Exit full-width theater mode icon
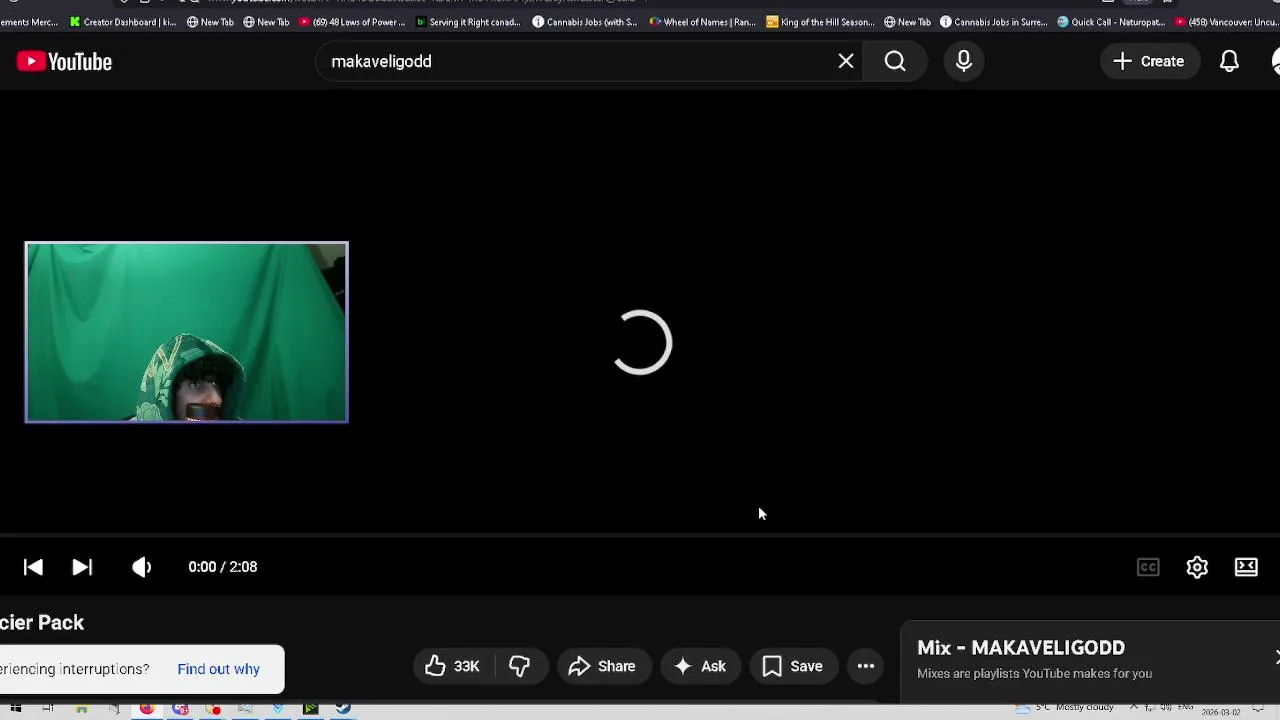The image size is (1280, 720). 1246,567
